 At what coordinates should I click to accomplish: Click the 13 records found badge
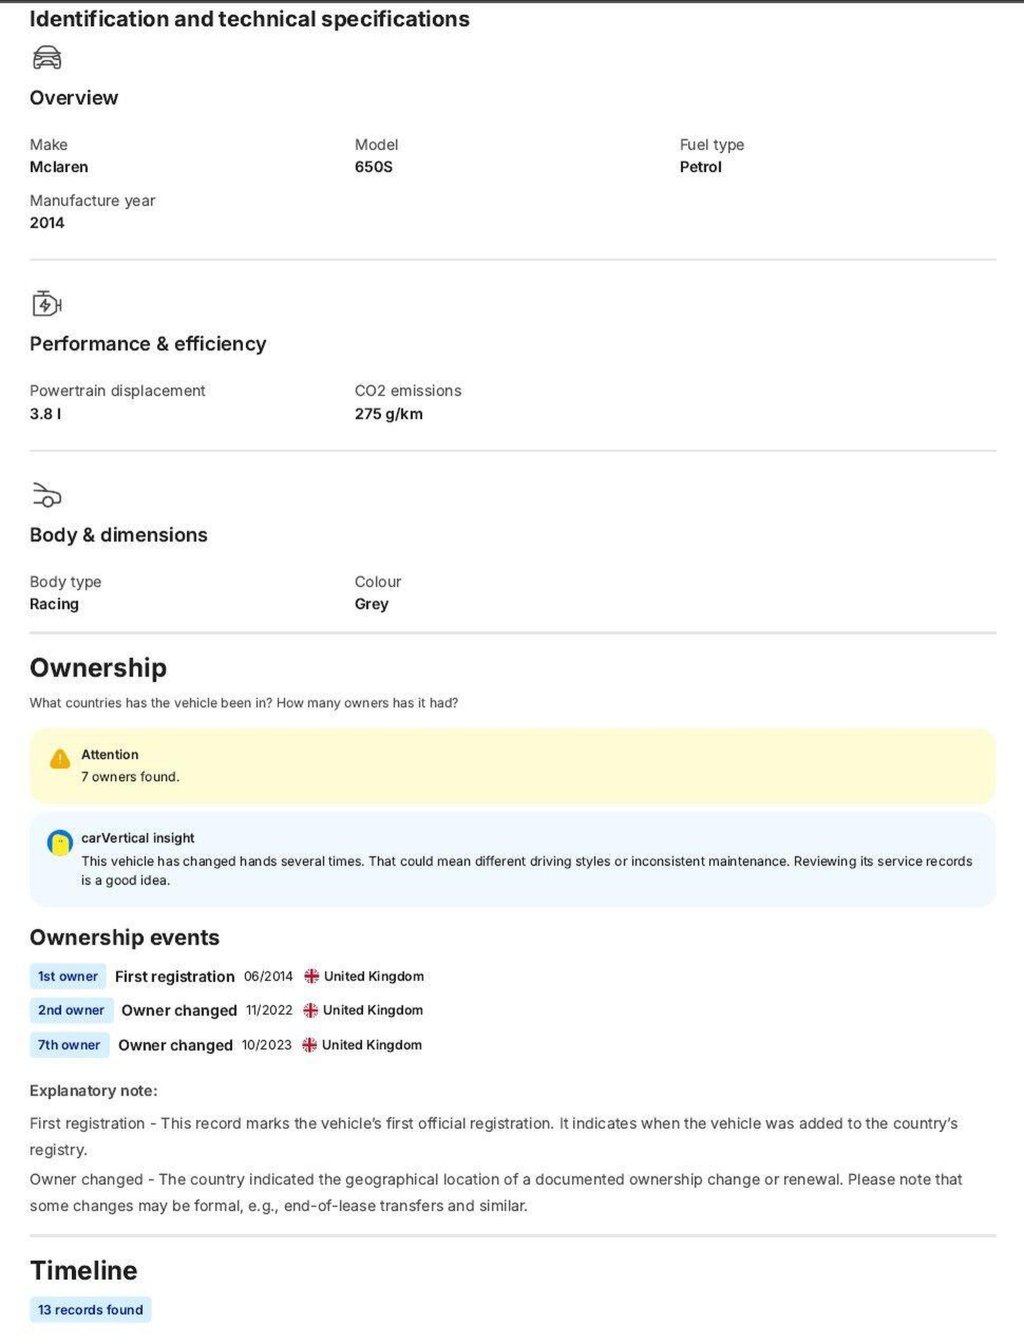pos(90,1310)
